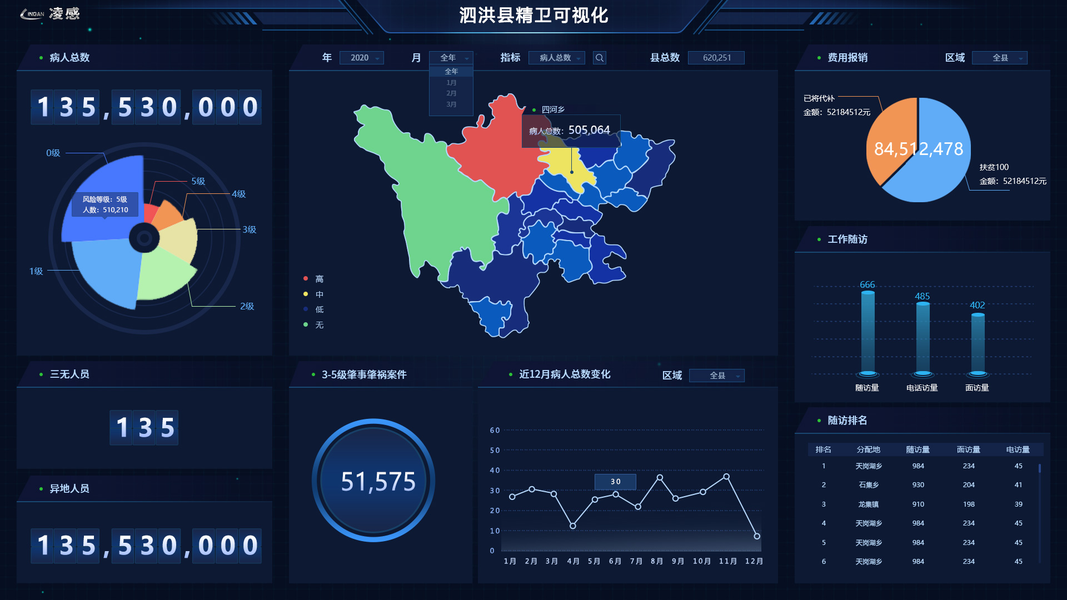Open the 费用报销 区域 全县 dropdown
The image size is (1067, 600).
tap(1000, 58)
